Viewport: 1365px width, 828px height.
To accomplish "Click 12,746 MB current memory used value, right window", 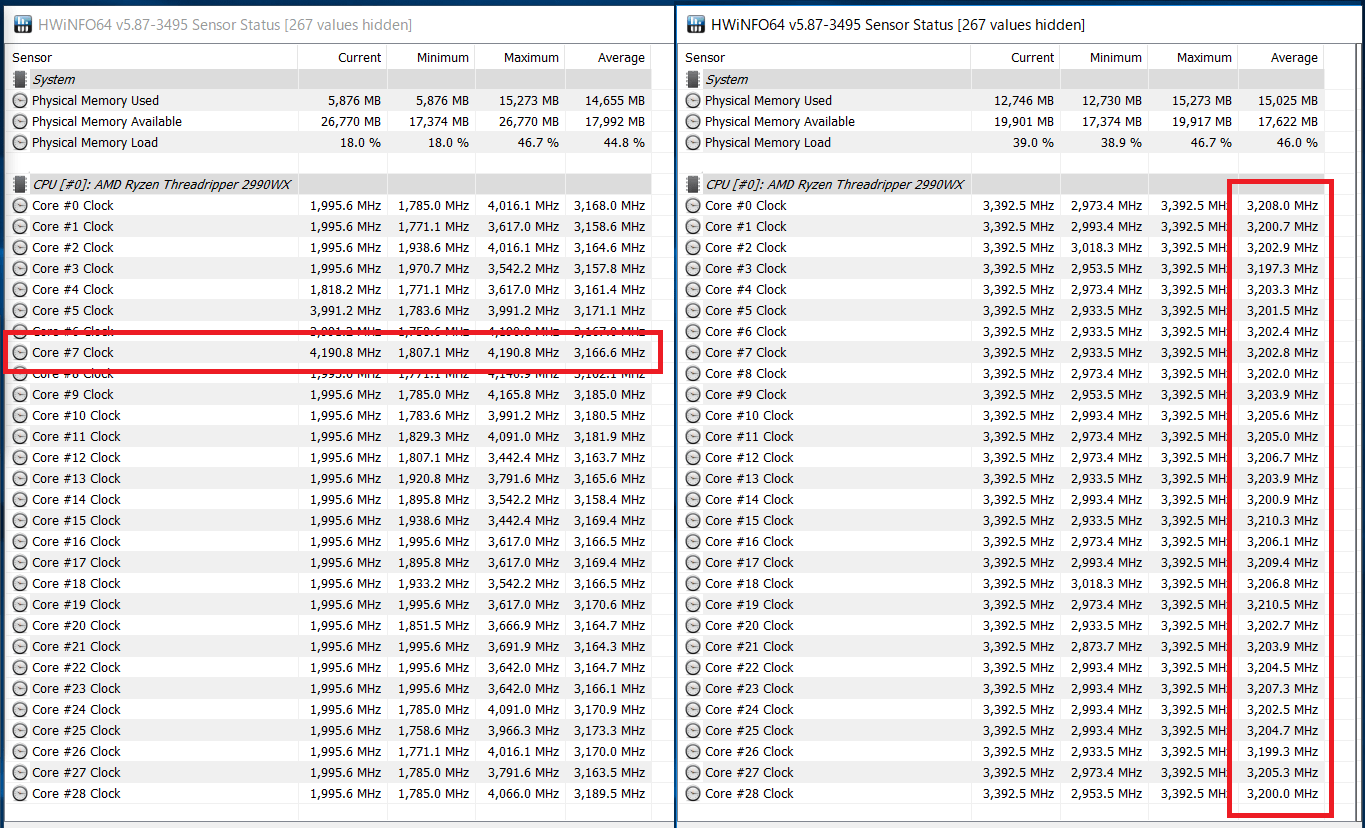I will 1024,100.
